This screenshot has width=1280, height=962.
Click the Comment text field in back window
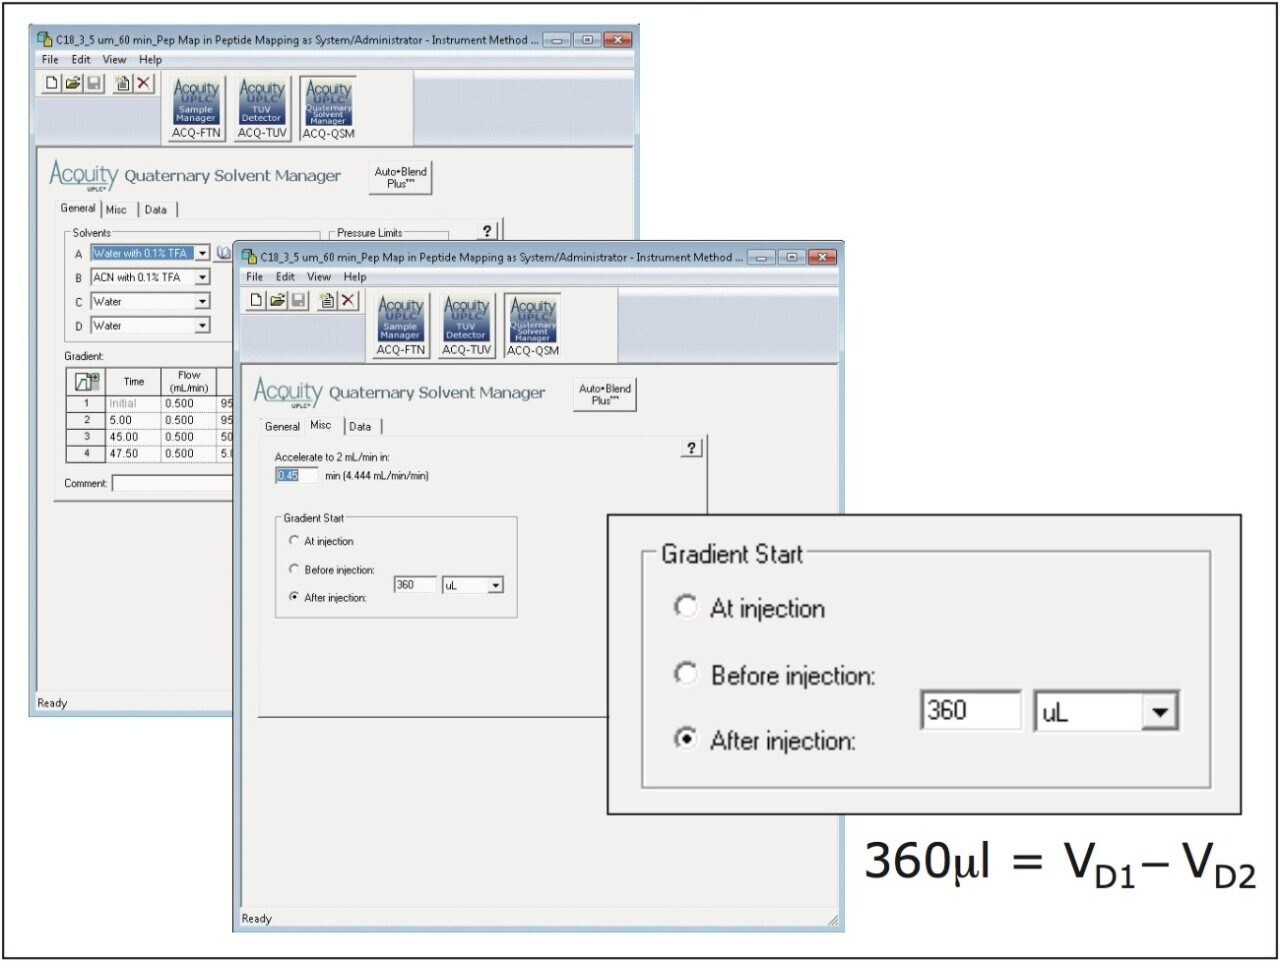[x=171, y=484]
